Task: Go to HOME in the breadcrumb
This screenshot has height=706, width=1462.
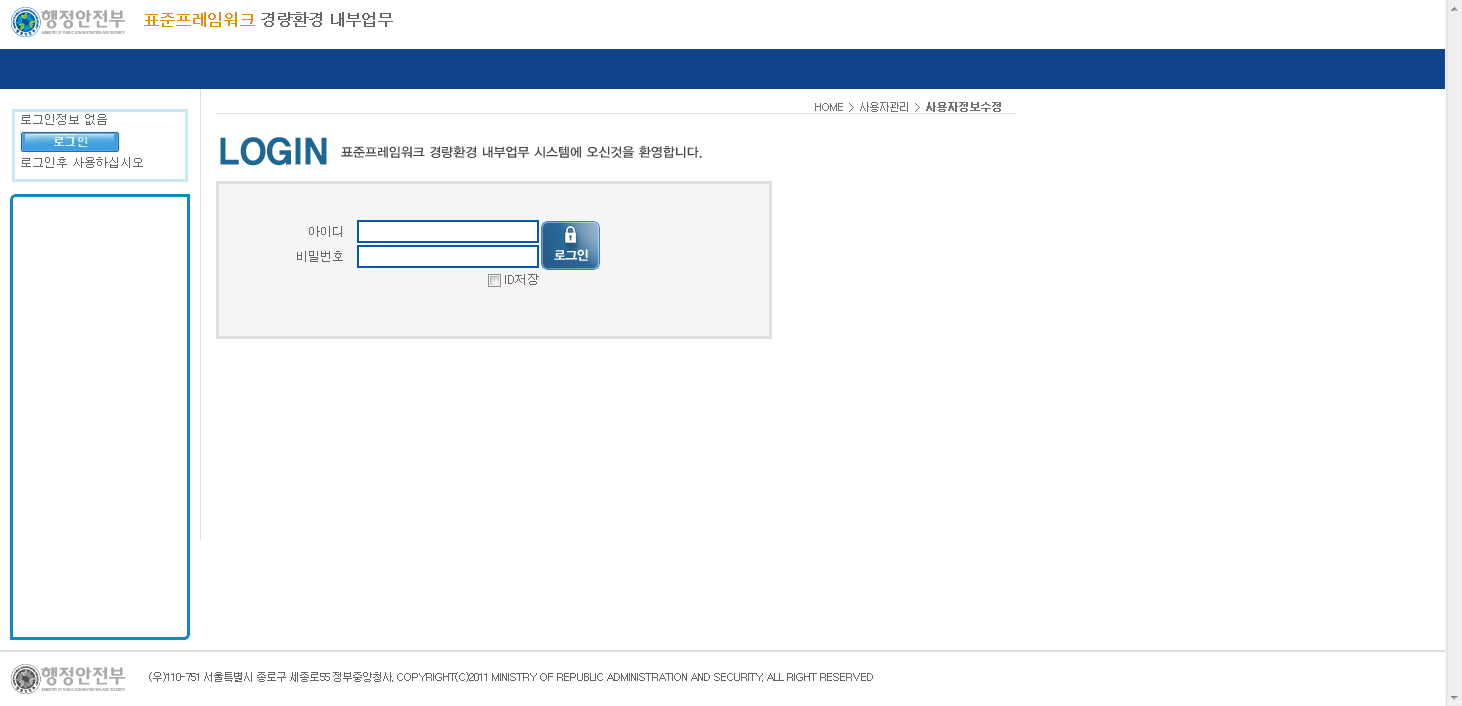Action: coord(828,107)
